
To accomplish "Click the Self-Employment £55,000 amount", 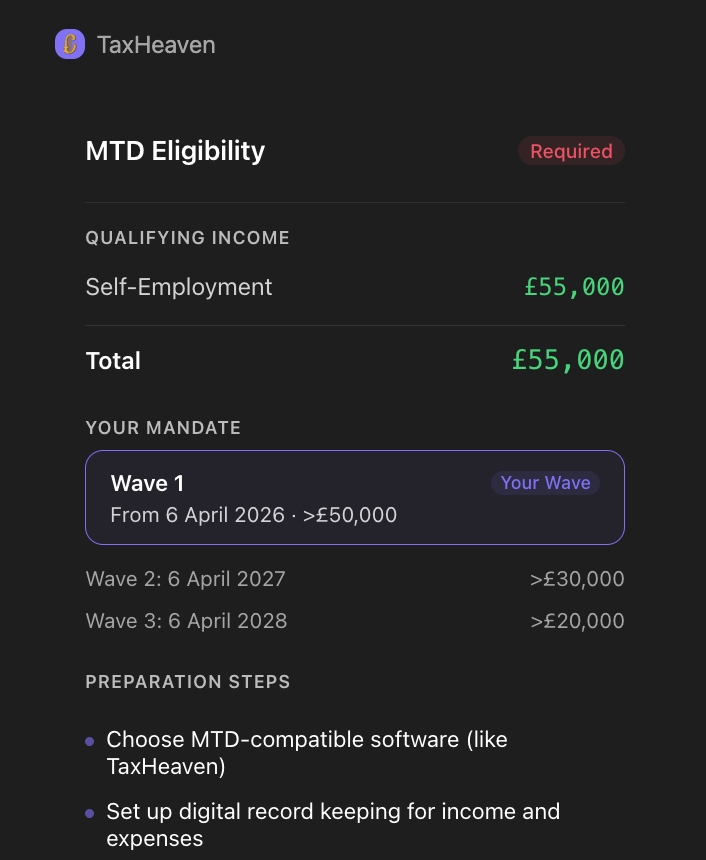I will pos(574,287).
